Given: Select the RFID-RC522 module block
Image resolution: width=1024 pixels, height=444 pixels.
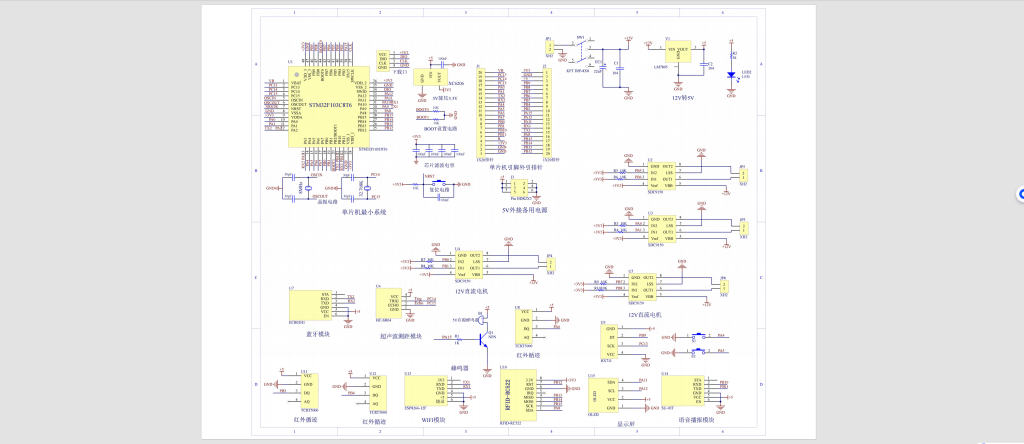Looking at the screenshot, I should (x=524, y=396).
